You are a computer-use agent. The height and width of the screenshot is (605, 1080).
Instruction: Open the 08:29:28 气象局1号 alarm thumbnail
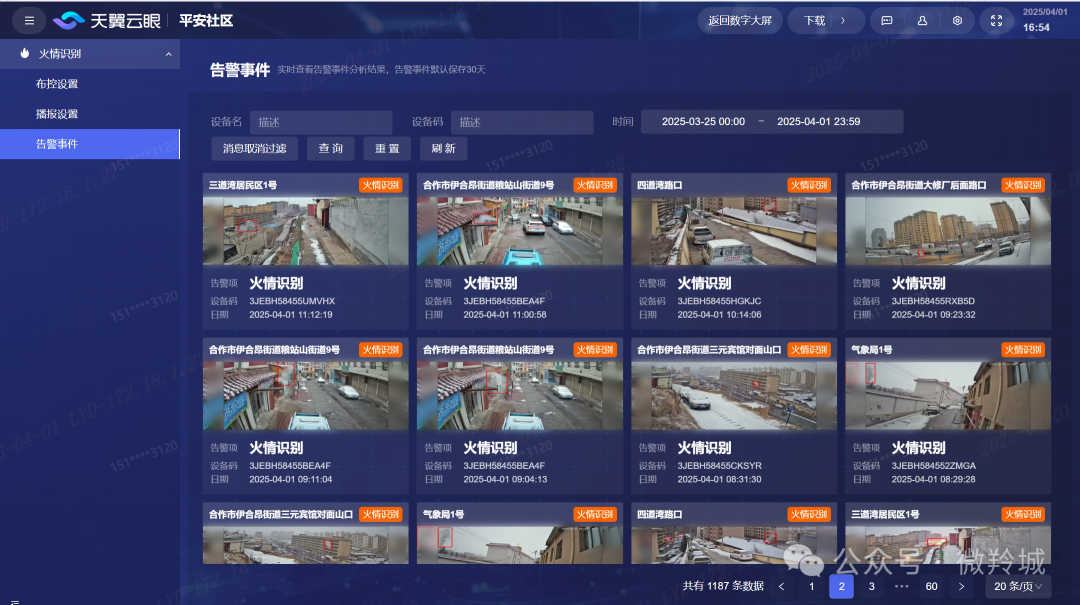click(948, 396)
